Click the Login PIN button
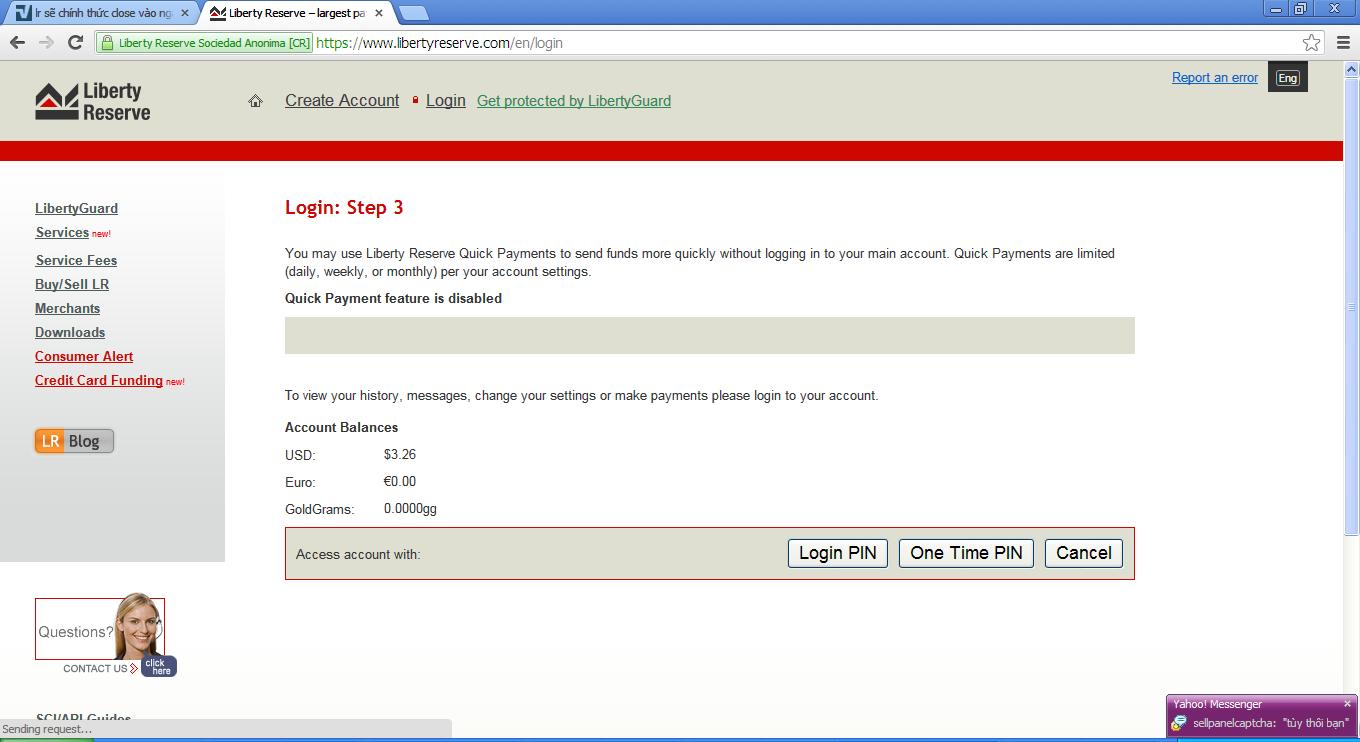Image resolution: width=1360 pixels, height=742 pixels. click(838, 553)
